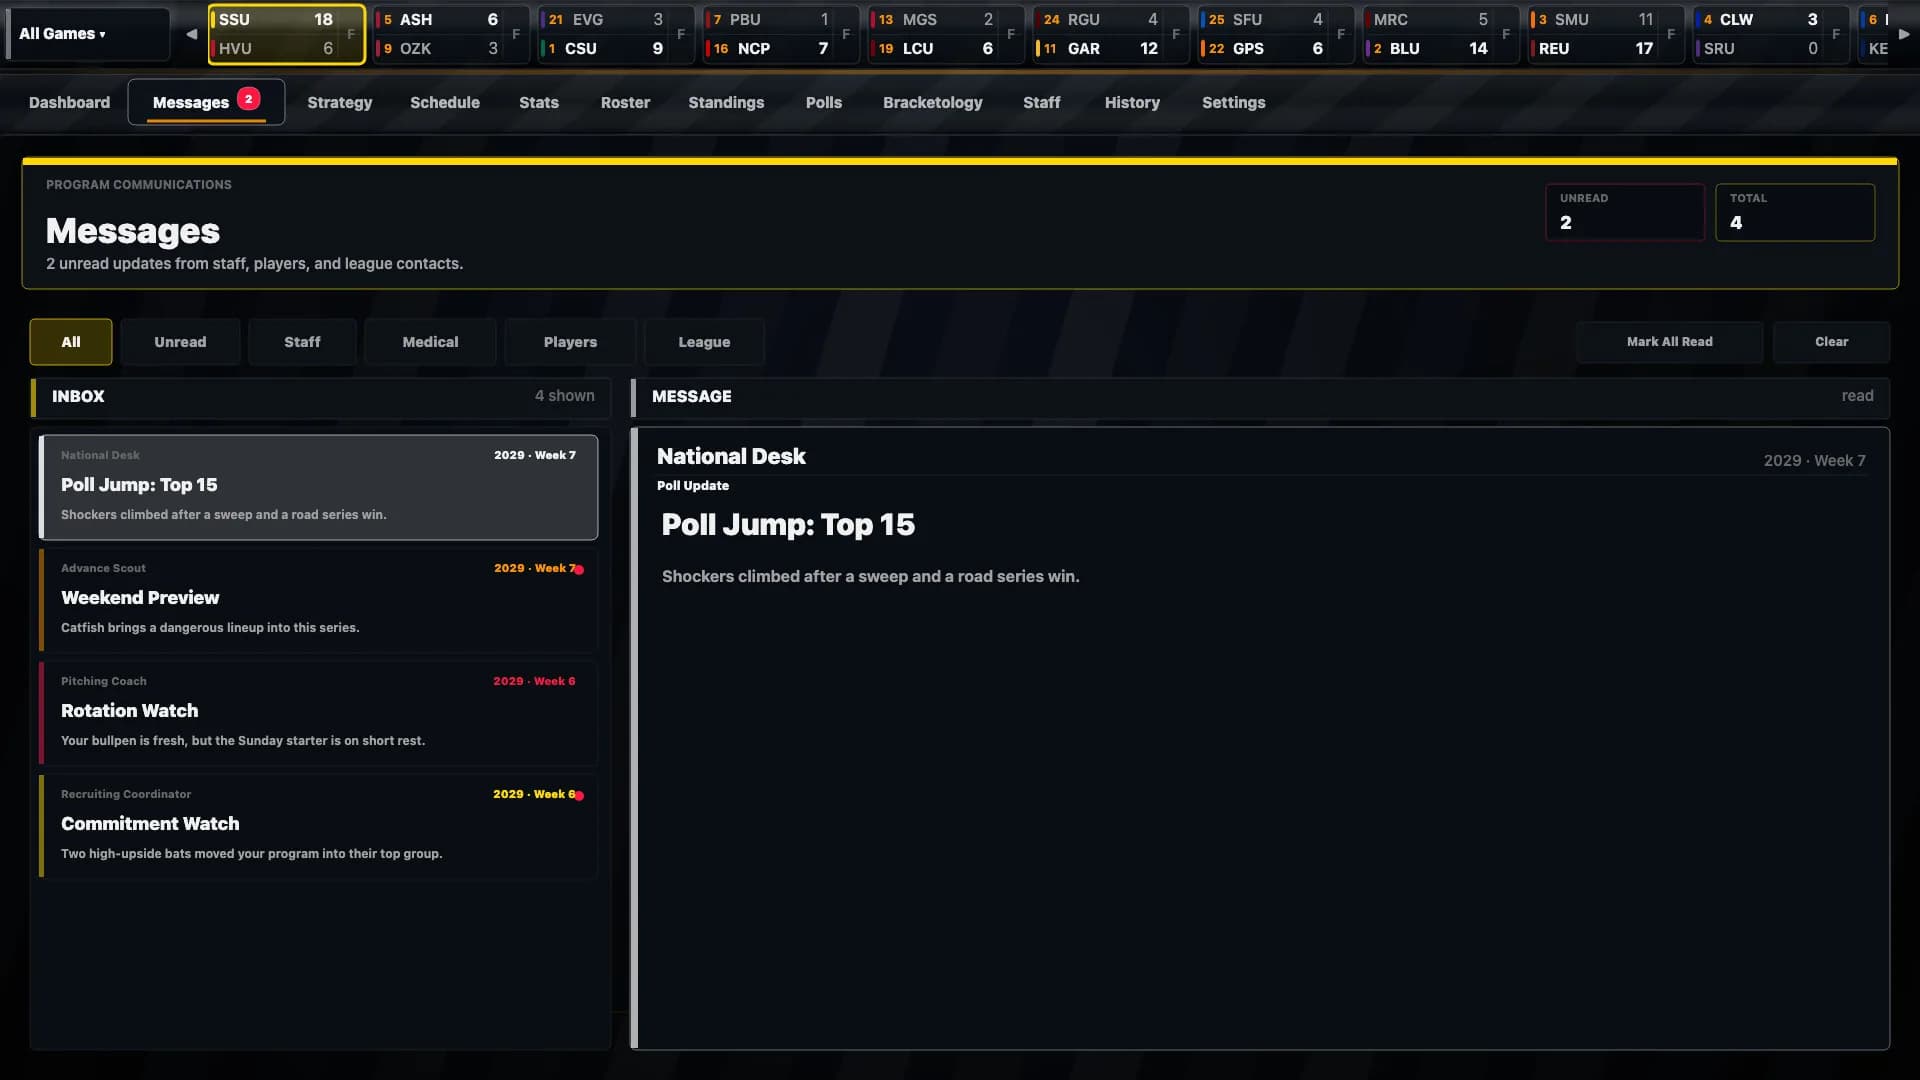Go to the Dashboard tab
This screenshot has height=1080, width=1920.
[69, 102]
